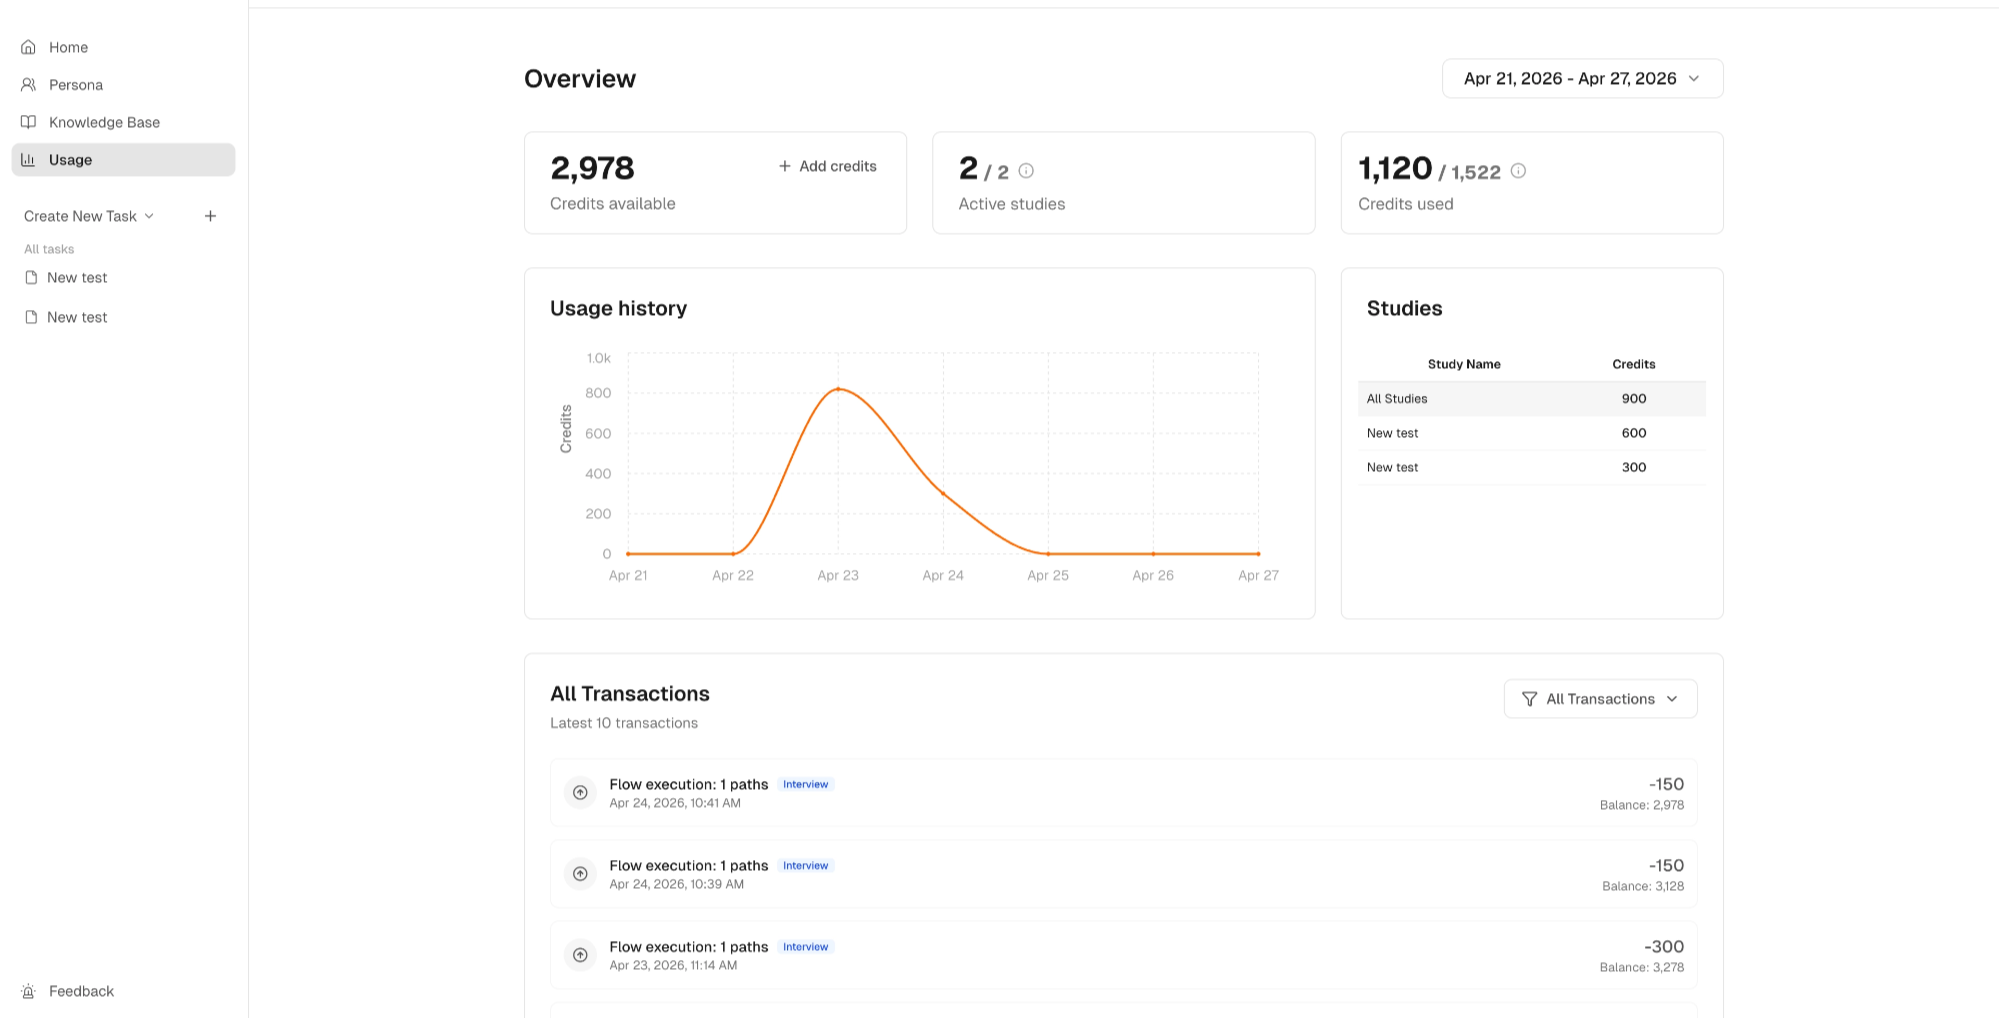Click the Feedback siren icon

[29, 991]
